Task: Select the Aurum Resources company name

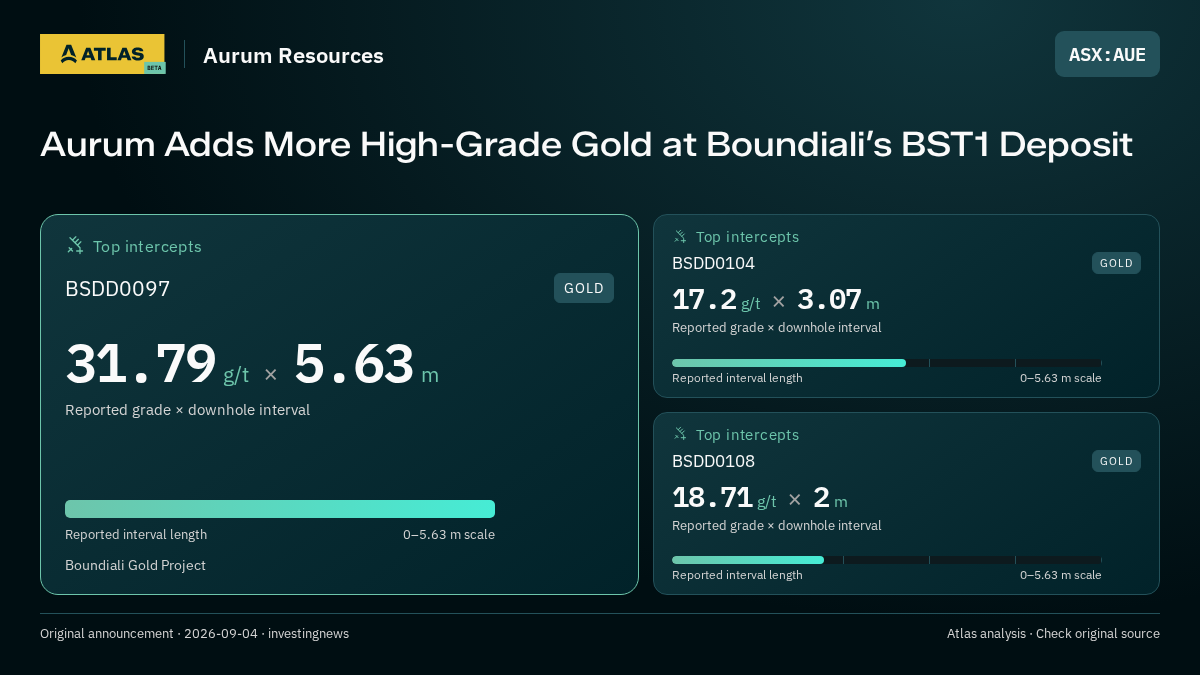Action: pos(293,56)
